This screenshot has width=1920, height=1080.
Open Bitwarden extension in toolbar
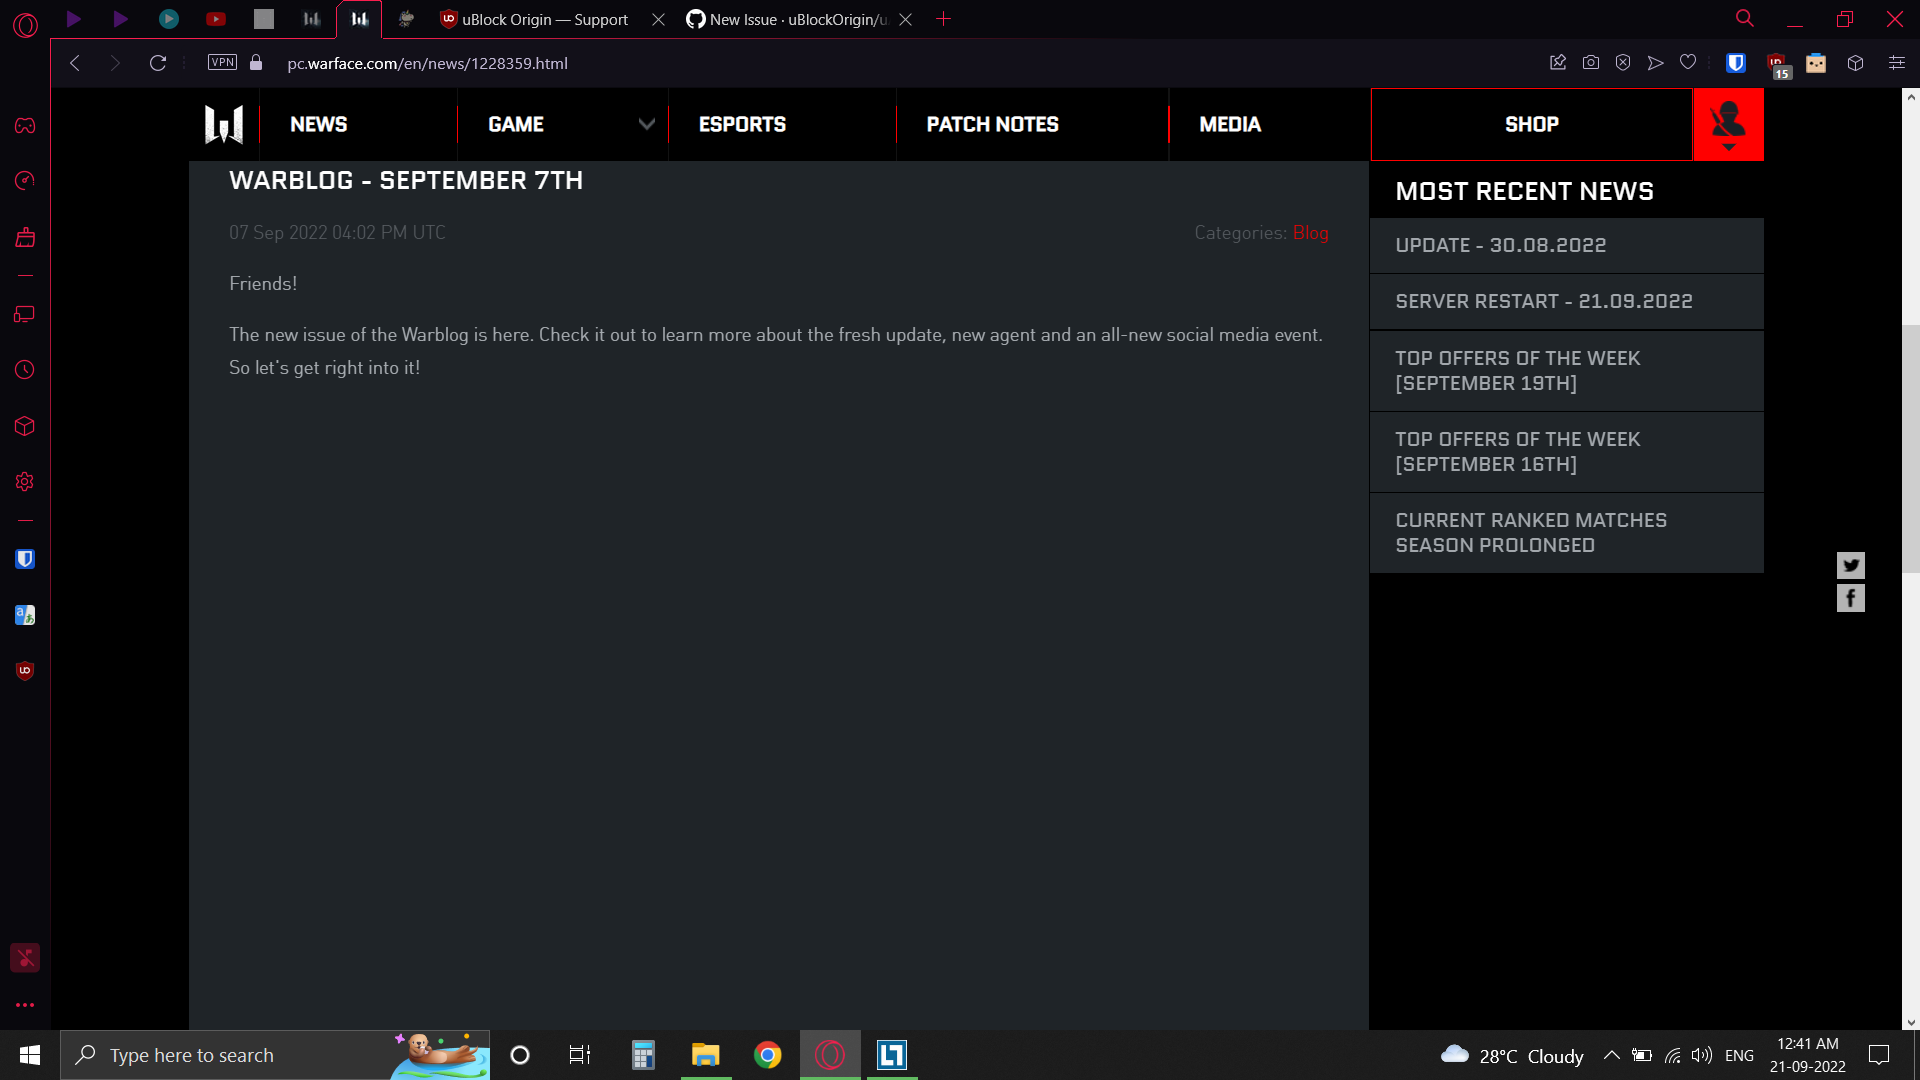1736,63
